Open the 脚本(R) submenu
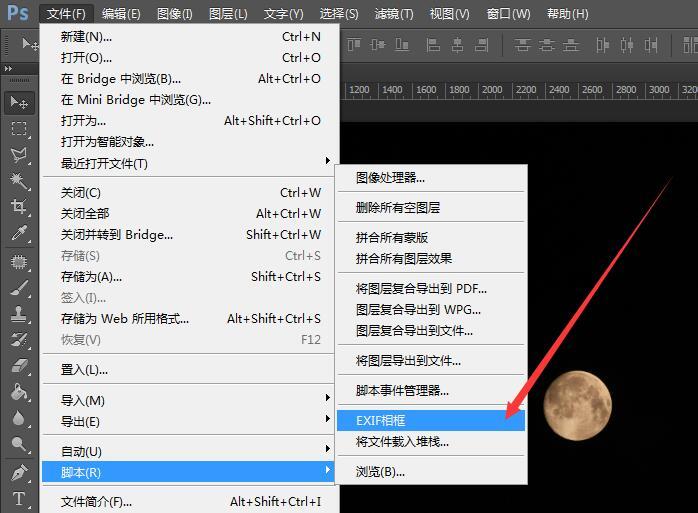This screenshot has height=513, width=698. [x=188, y=472]
